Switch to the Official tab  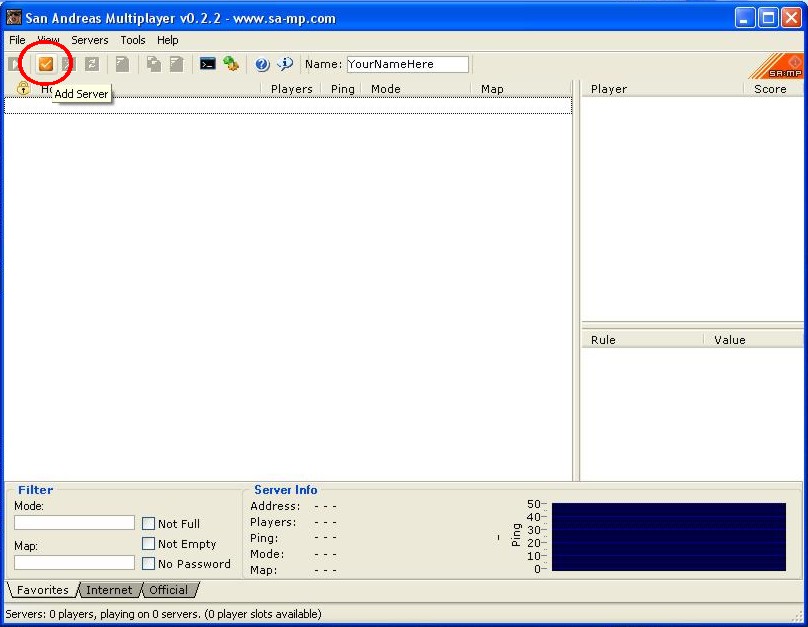tap(169, 590)
